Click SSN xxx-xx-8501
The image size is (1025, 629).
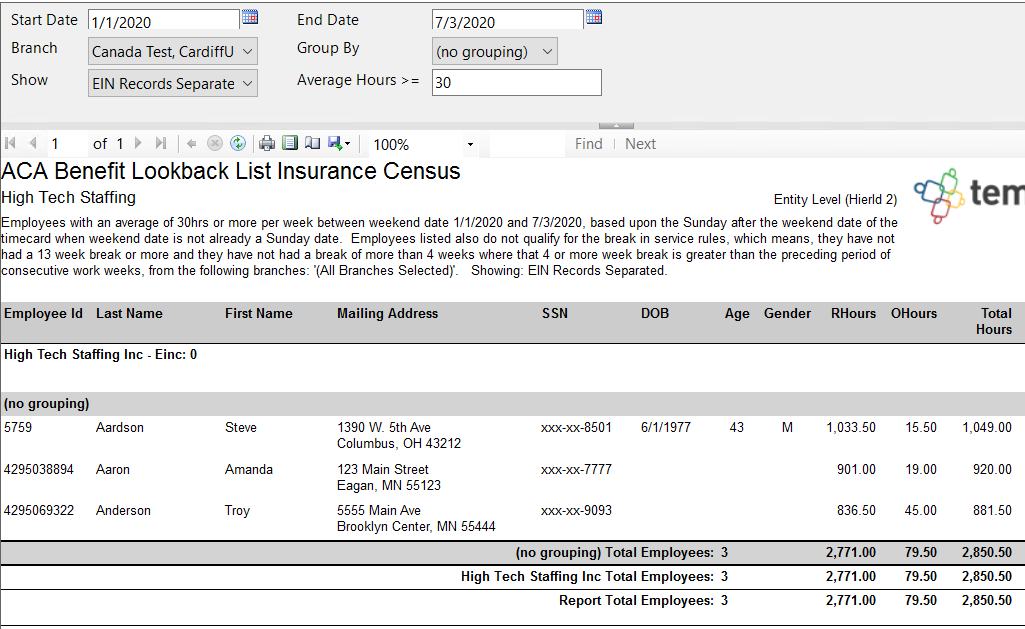coord(576,427)
